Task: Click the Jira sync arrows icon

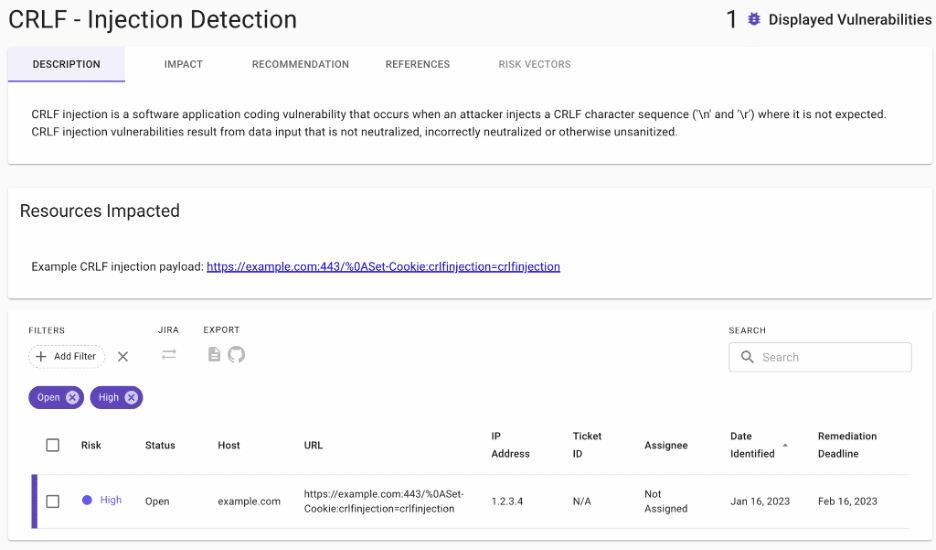Action: (x=169, y=355)
